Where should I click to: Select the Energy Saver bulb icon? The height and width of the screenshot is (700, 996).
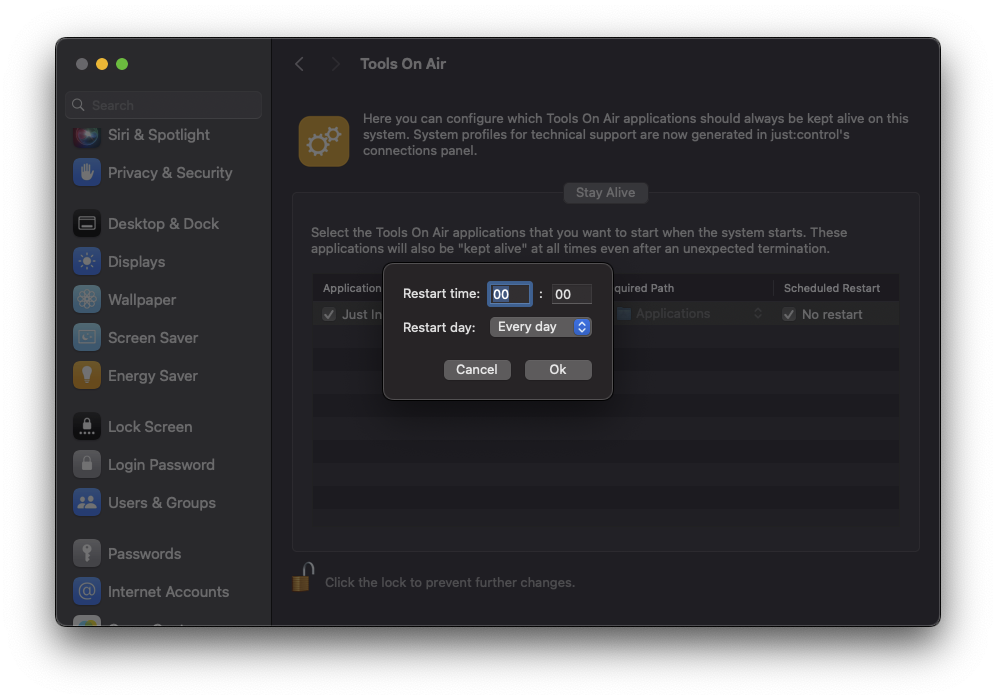(87, 375)
